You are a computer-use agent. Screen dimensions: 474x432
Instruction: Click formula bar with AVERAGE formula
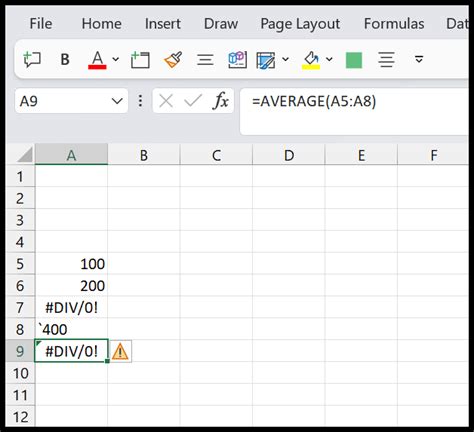(x=354, y=111)
